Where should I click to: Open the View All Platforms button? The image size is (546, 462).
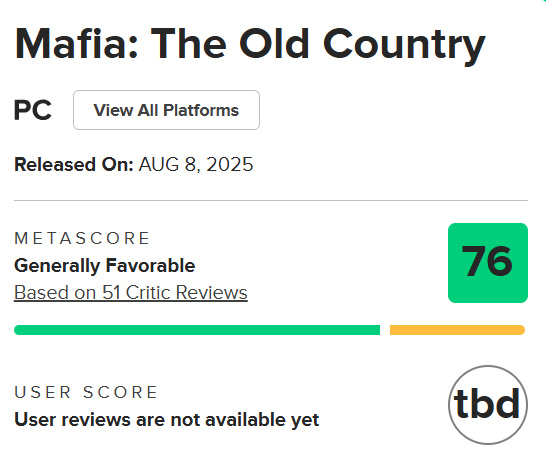click(166, 110)
